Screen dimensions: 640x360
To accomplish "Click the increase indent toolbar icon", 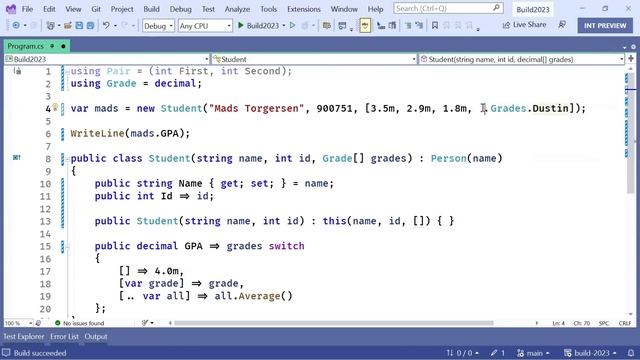I will (419, 25).
